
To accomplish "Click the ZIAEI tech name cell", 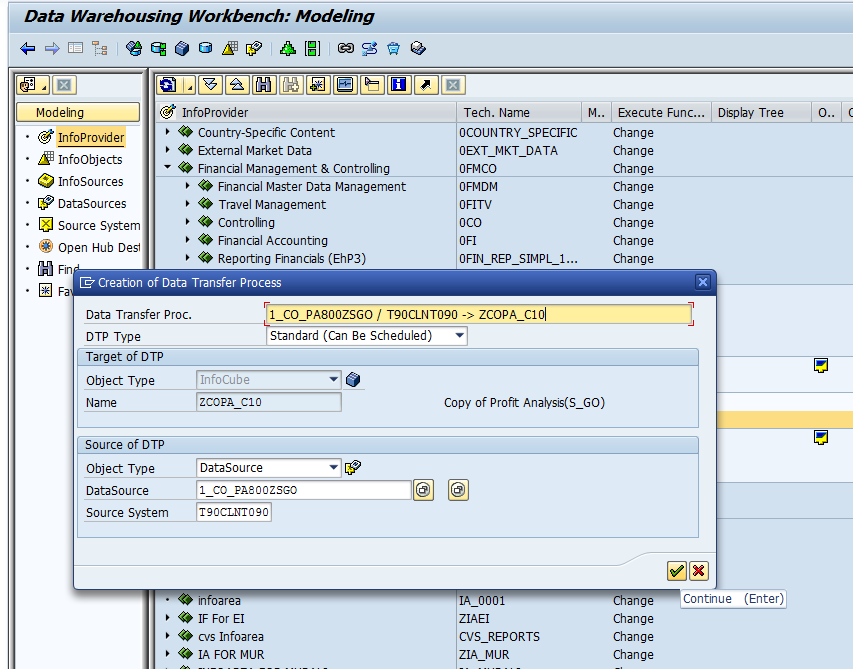I will tap(474, 618).
